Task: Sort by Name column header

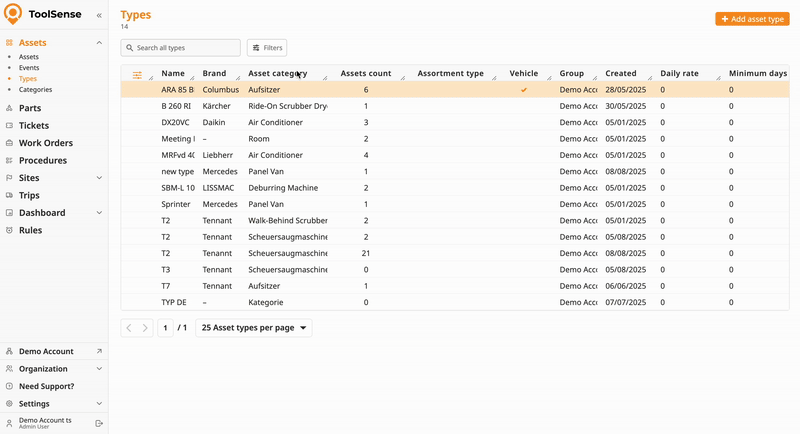Action: point(173,73)
